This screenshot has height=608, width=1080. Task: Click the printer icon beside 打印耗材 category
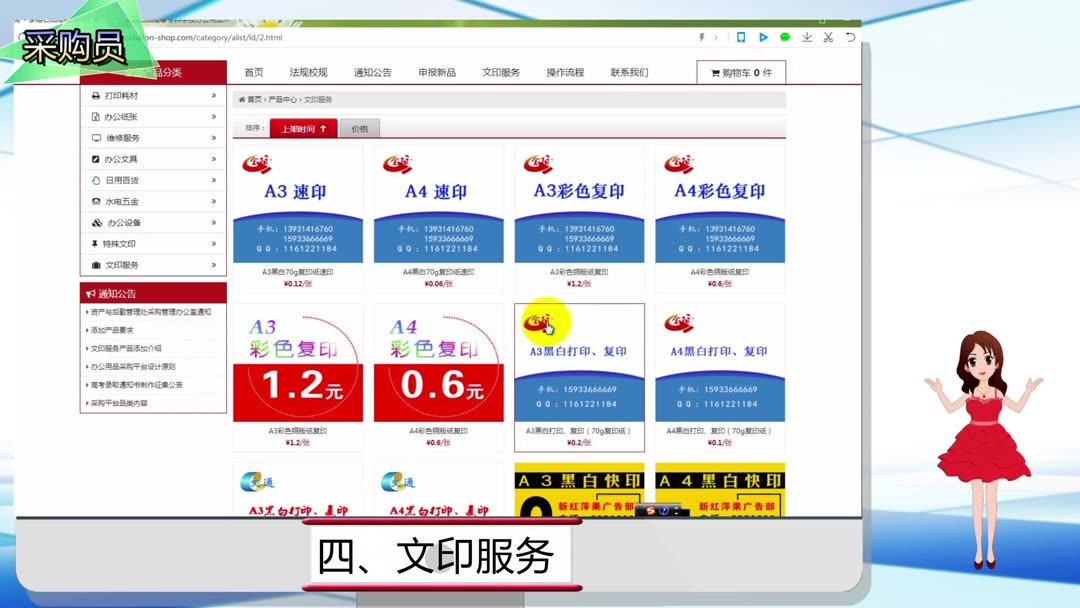pyautogui.click(x=95, y=96)
